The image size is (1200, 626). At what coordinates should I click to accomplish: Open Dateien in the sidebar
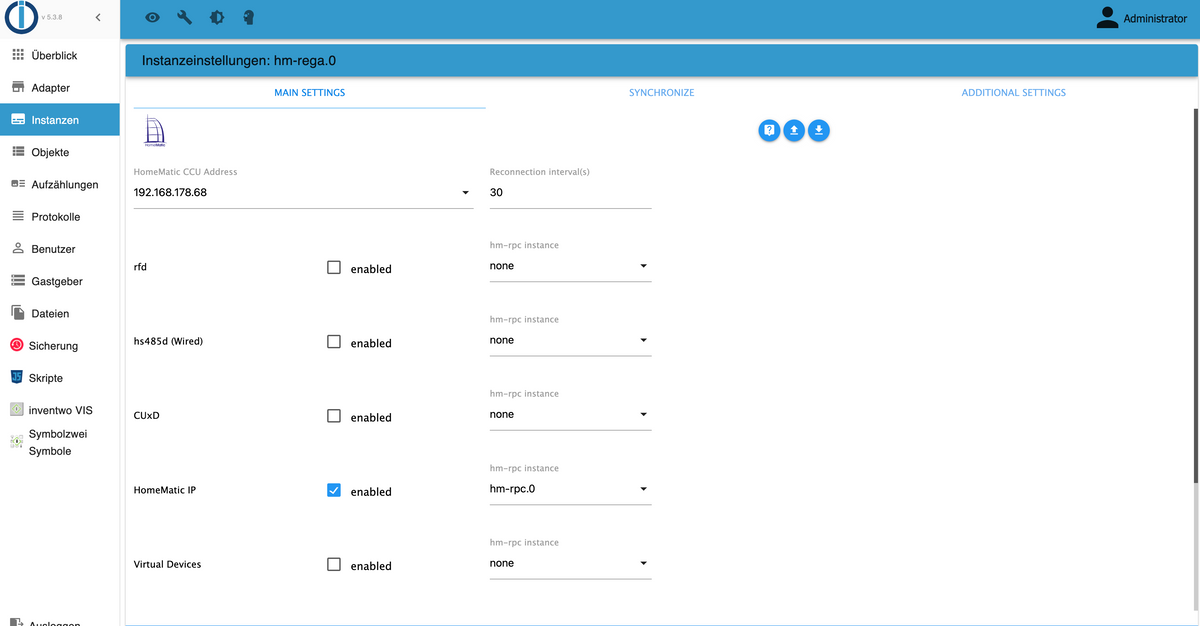tap(60, 313)
